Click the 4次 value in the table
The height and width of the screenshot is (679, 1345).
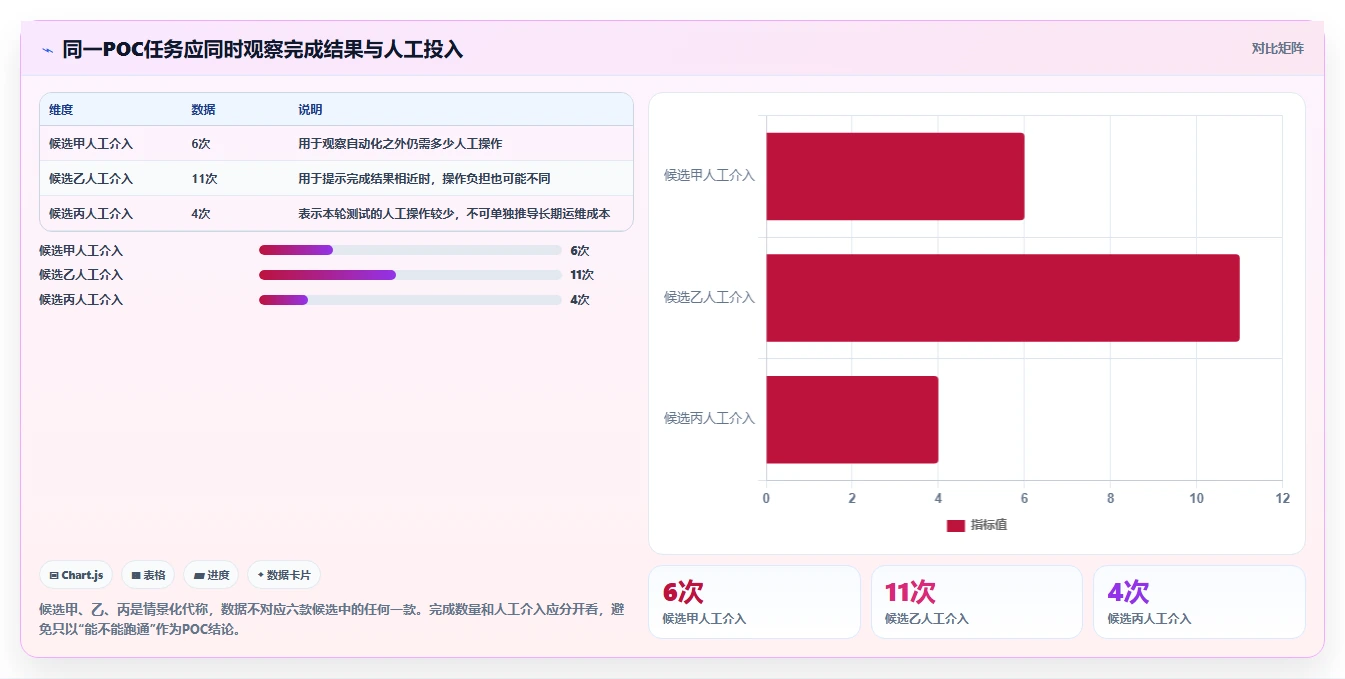[x=201, y=214]
